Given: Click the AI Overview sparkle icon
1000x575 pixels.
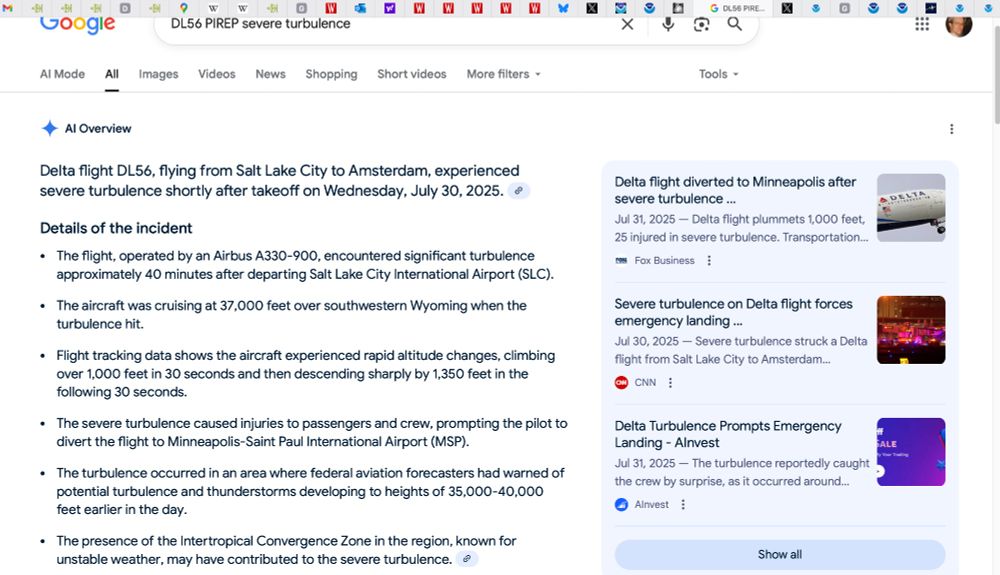Looking at the screenshot, I should [49, 128].
